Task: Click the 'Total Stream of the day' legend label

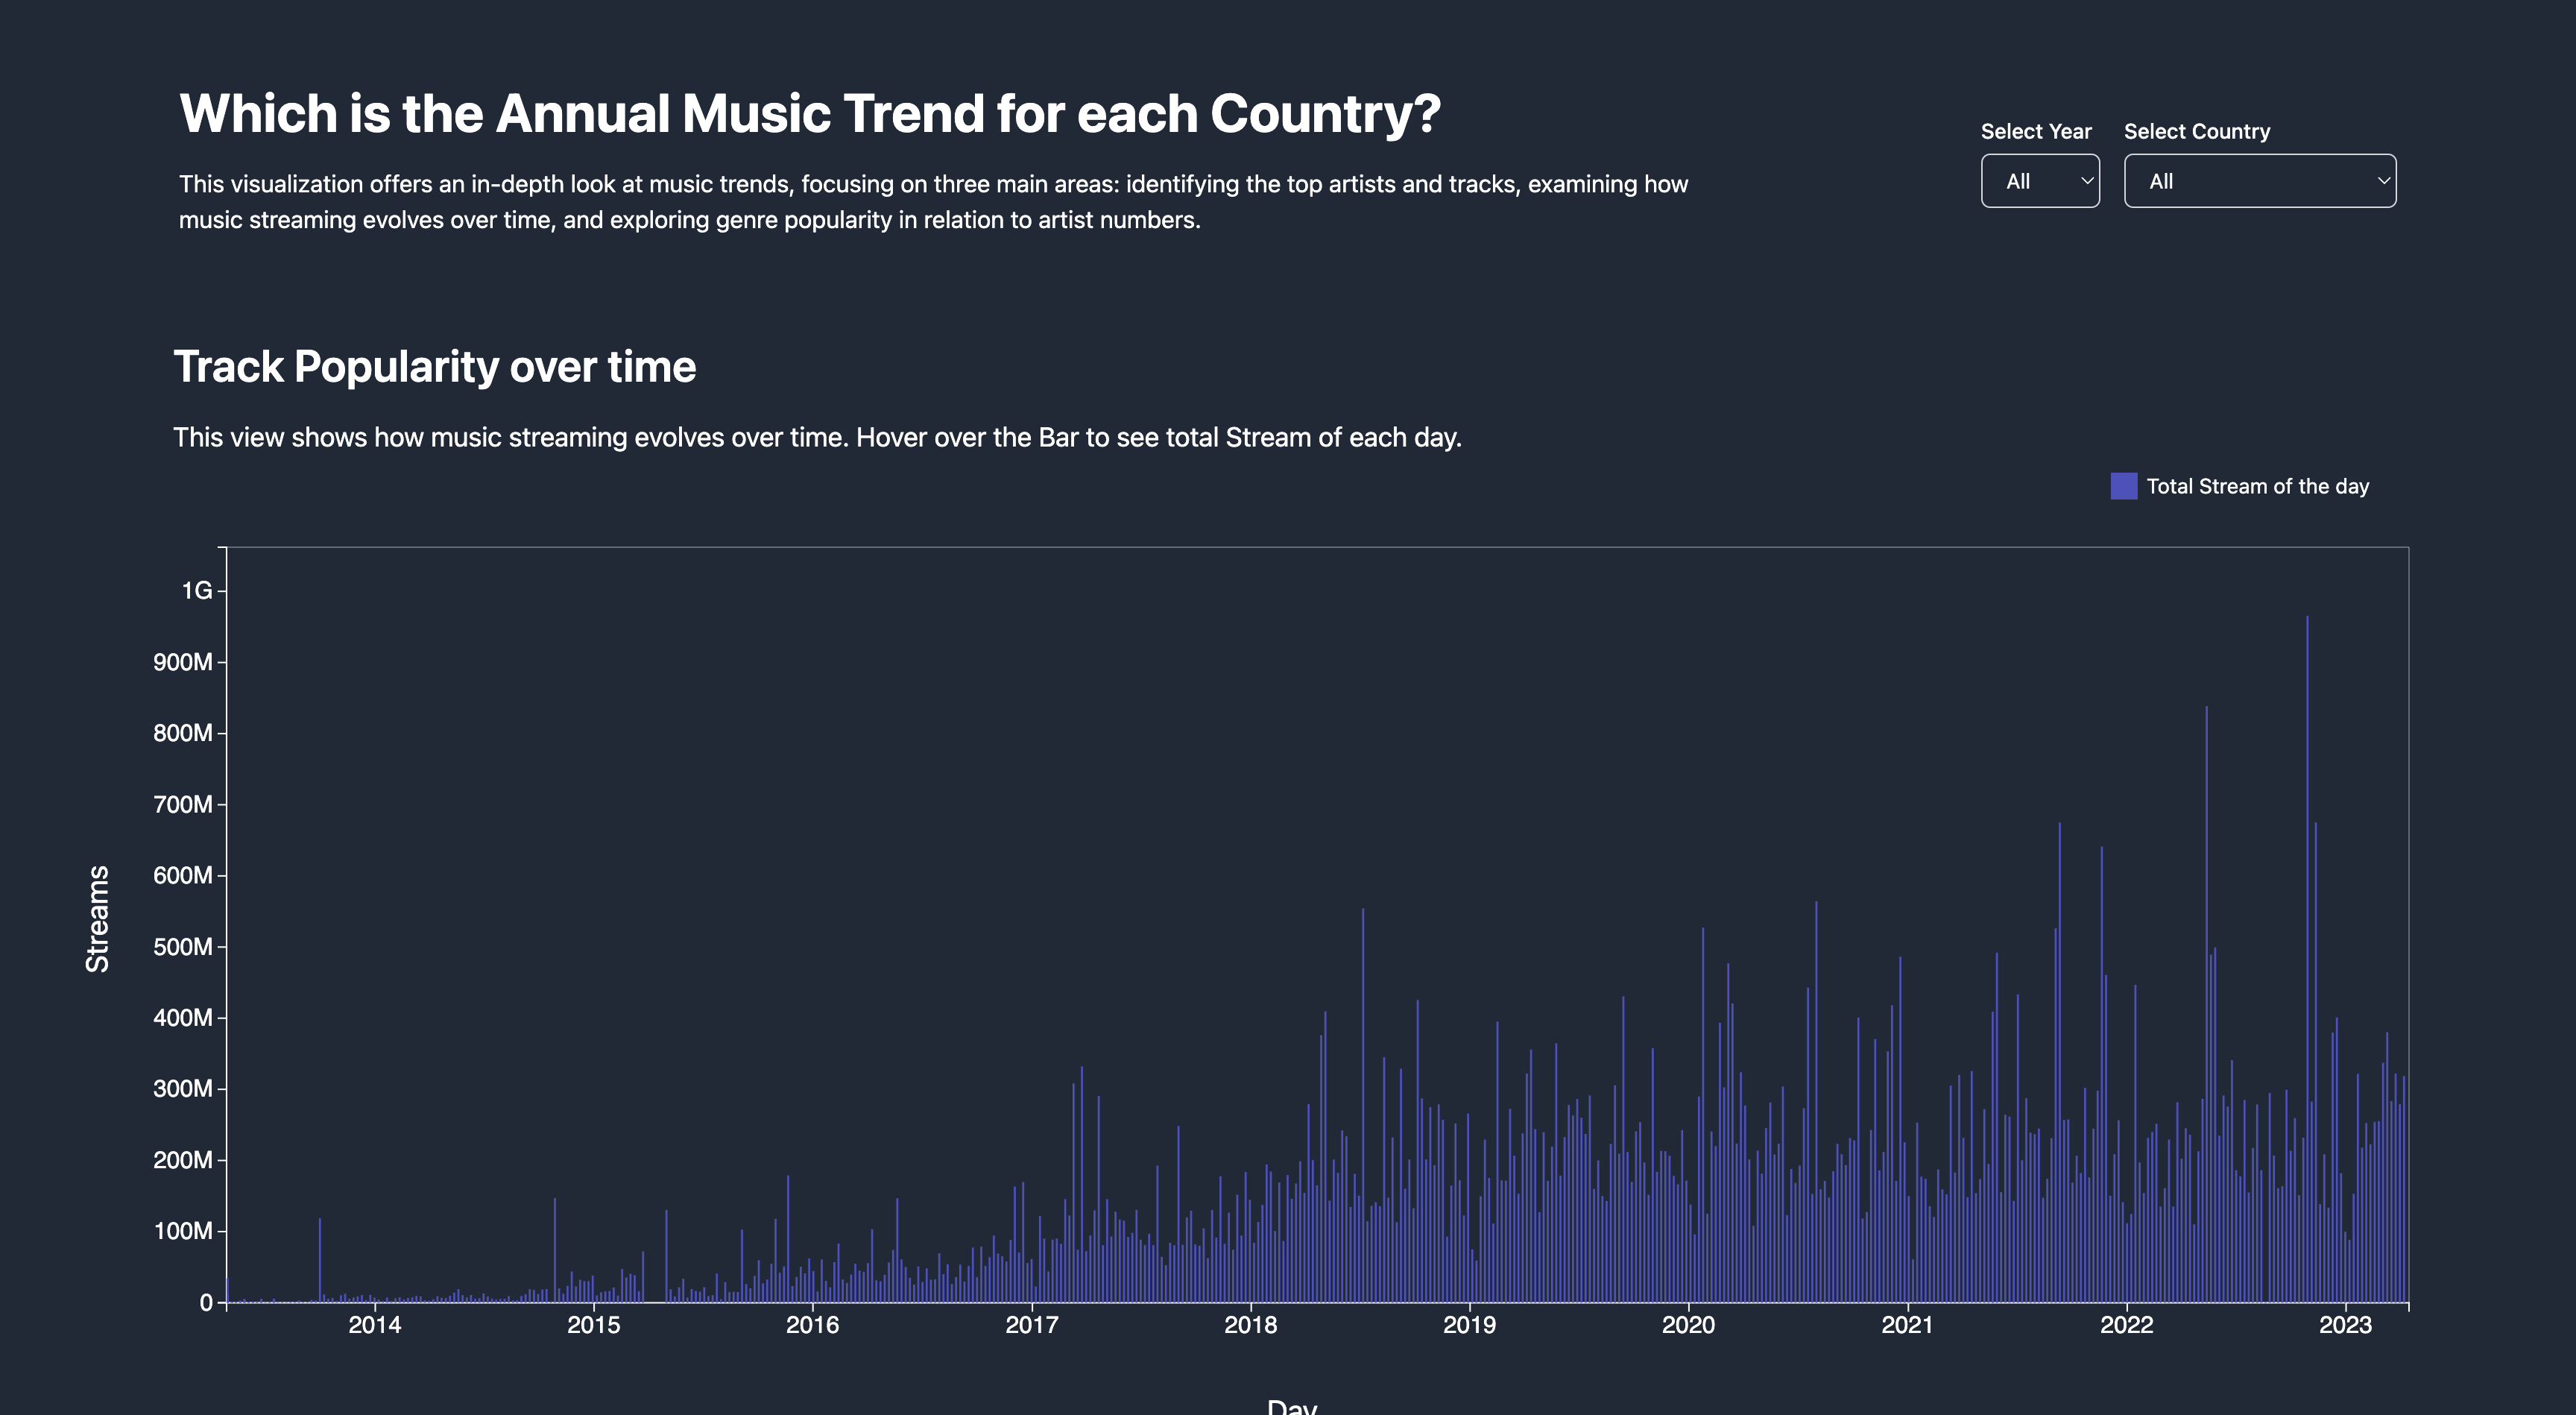Action: tap(2258, 486)
